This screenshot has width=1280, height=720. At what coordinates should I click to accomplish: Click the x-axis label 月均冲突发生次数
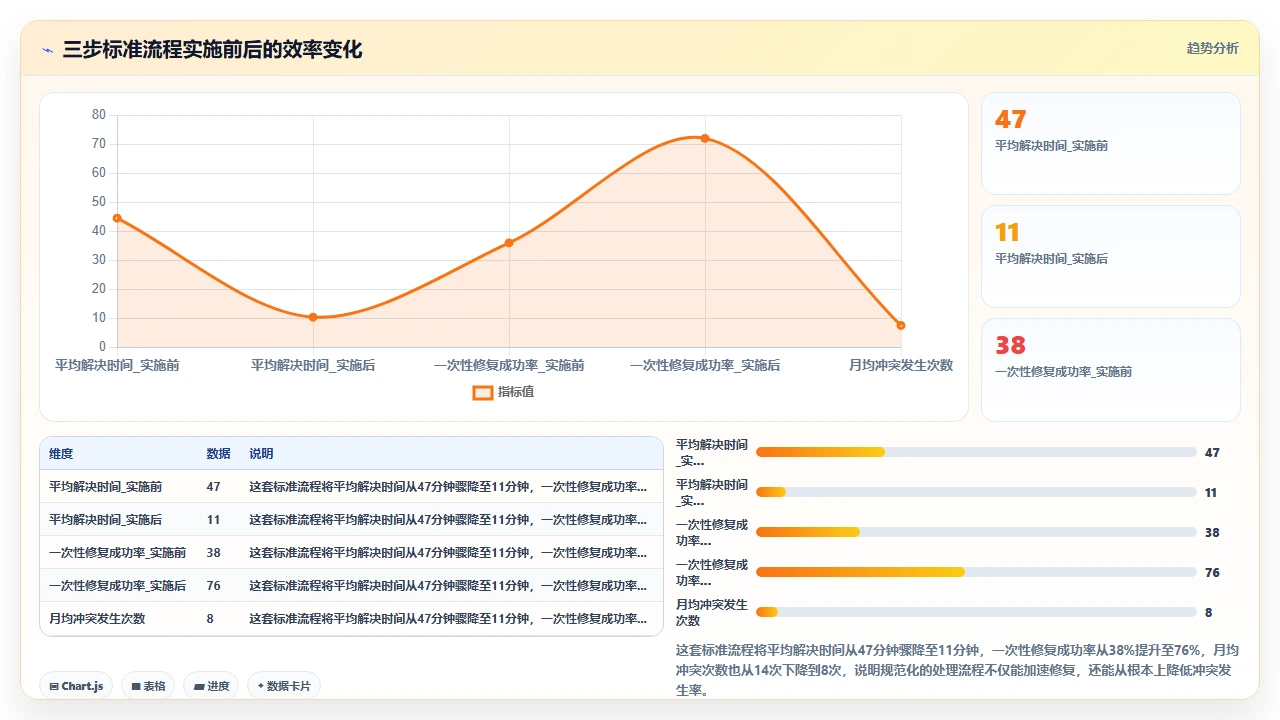pos(901,366)
